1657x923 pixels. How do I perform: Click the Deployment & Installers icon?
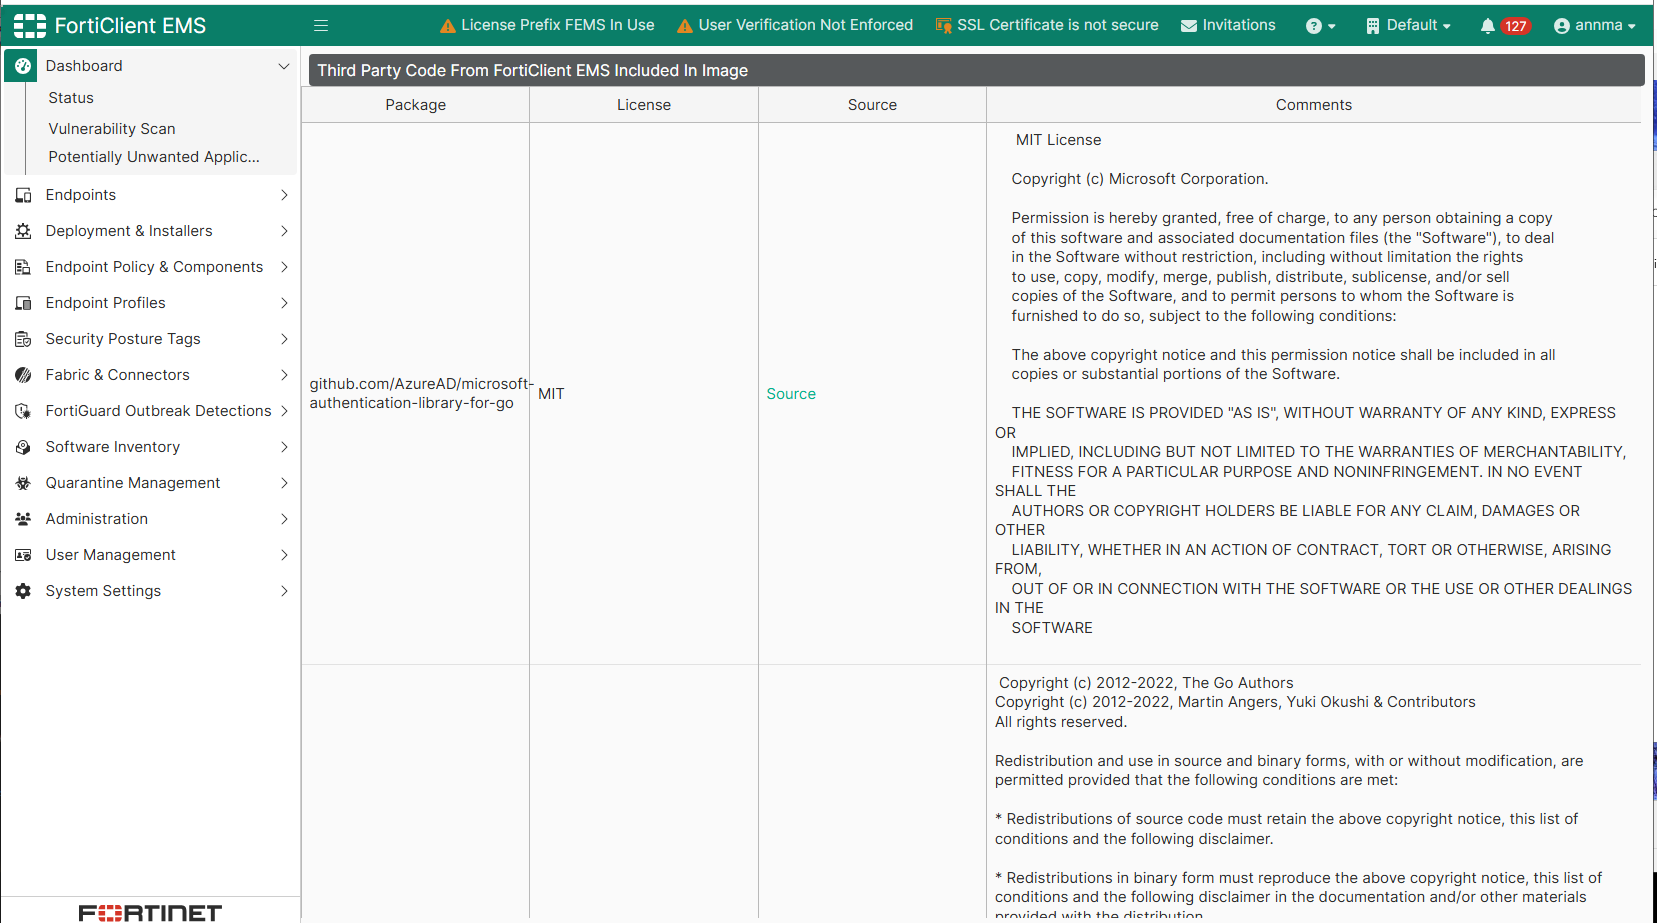tap(23, 231)
